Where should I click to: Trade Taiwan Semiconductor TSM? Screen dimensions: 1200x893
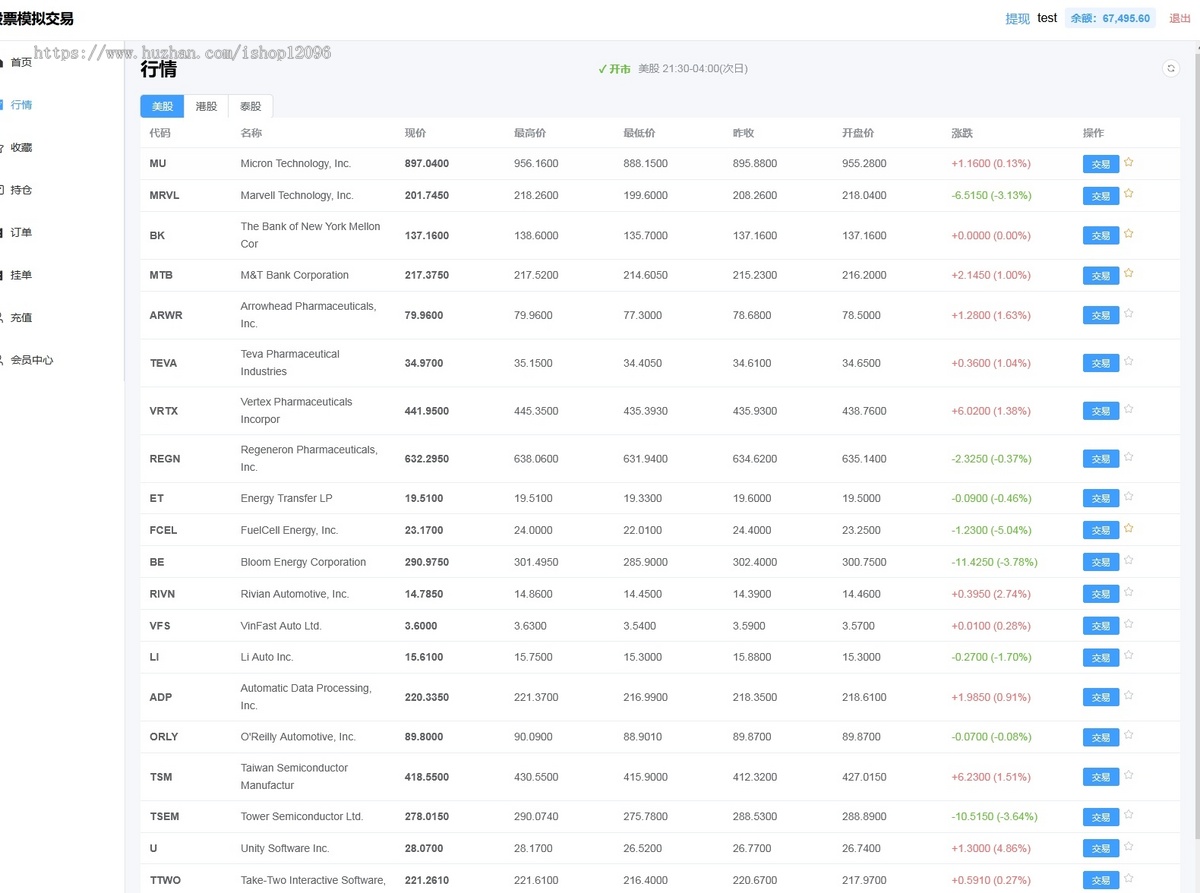pos(1101,777)
